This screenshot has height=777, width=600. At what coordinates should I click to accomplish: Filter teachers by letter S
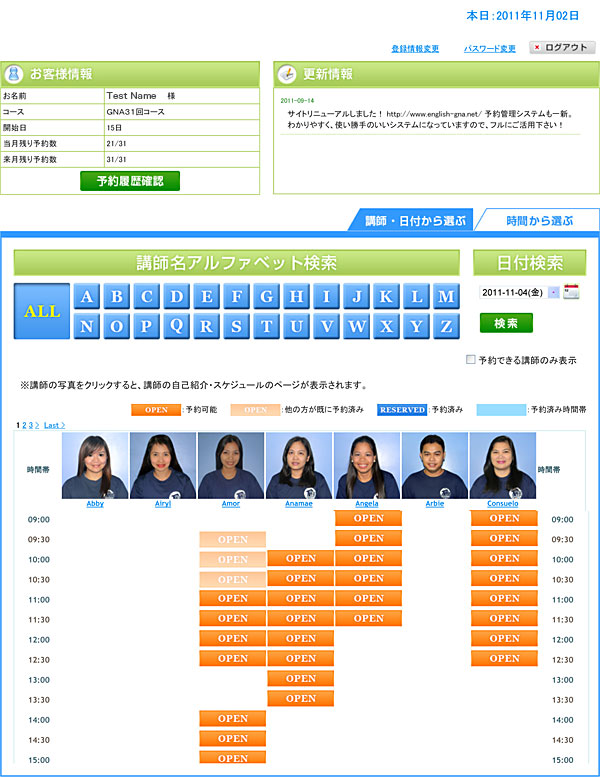click(236, 326)
